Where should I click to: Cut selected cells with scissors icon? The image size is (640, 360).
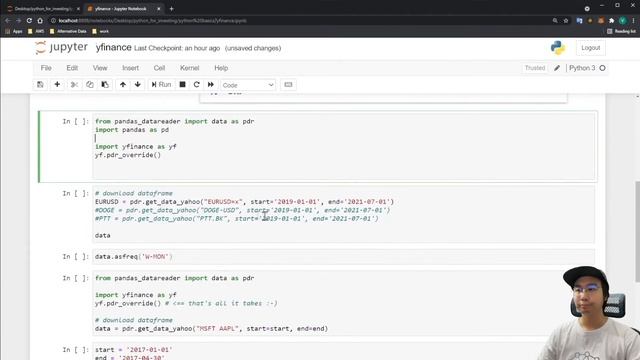(x=74, y=84)
